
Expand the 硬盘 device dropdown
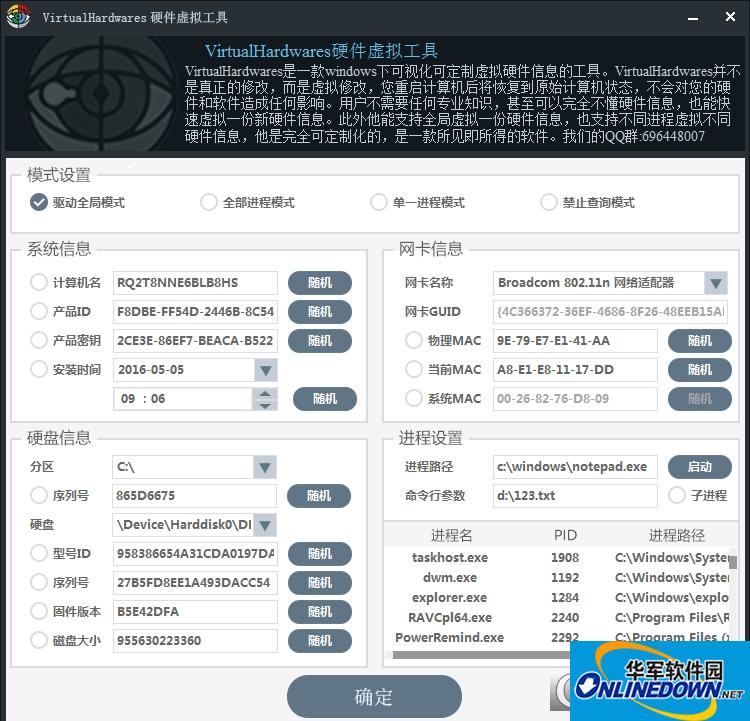[265, 525]
